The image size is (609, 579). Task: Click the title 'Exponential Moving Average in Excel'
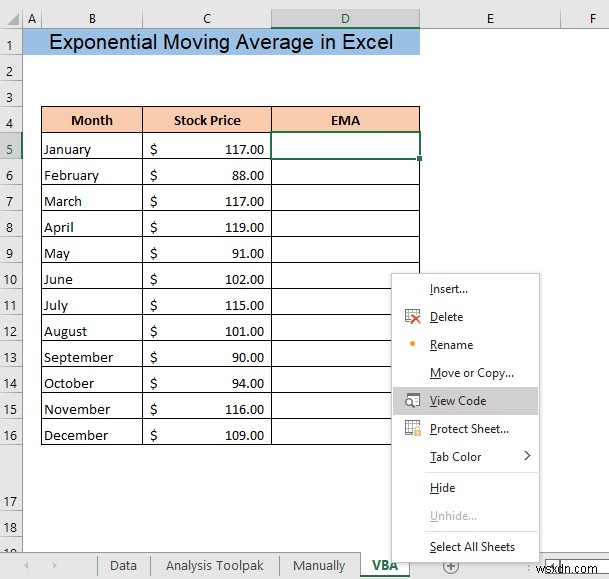(221, 42)
